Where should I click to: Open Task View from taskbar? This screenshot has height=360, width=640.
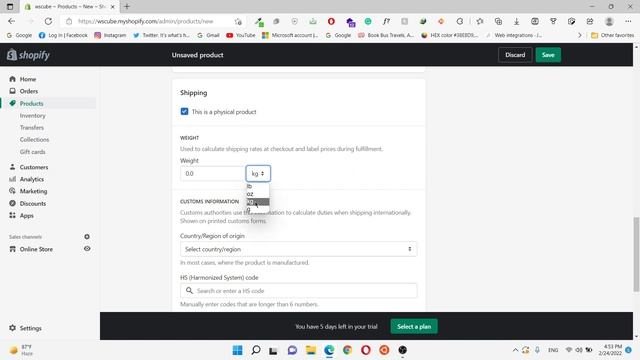coord(273,350)
